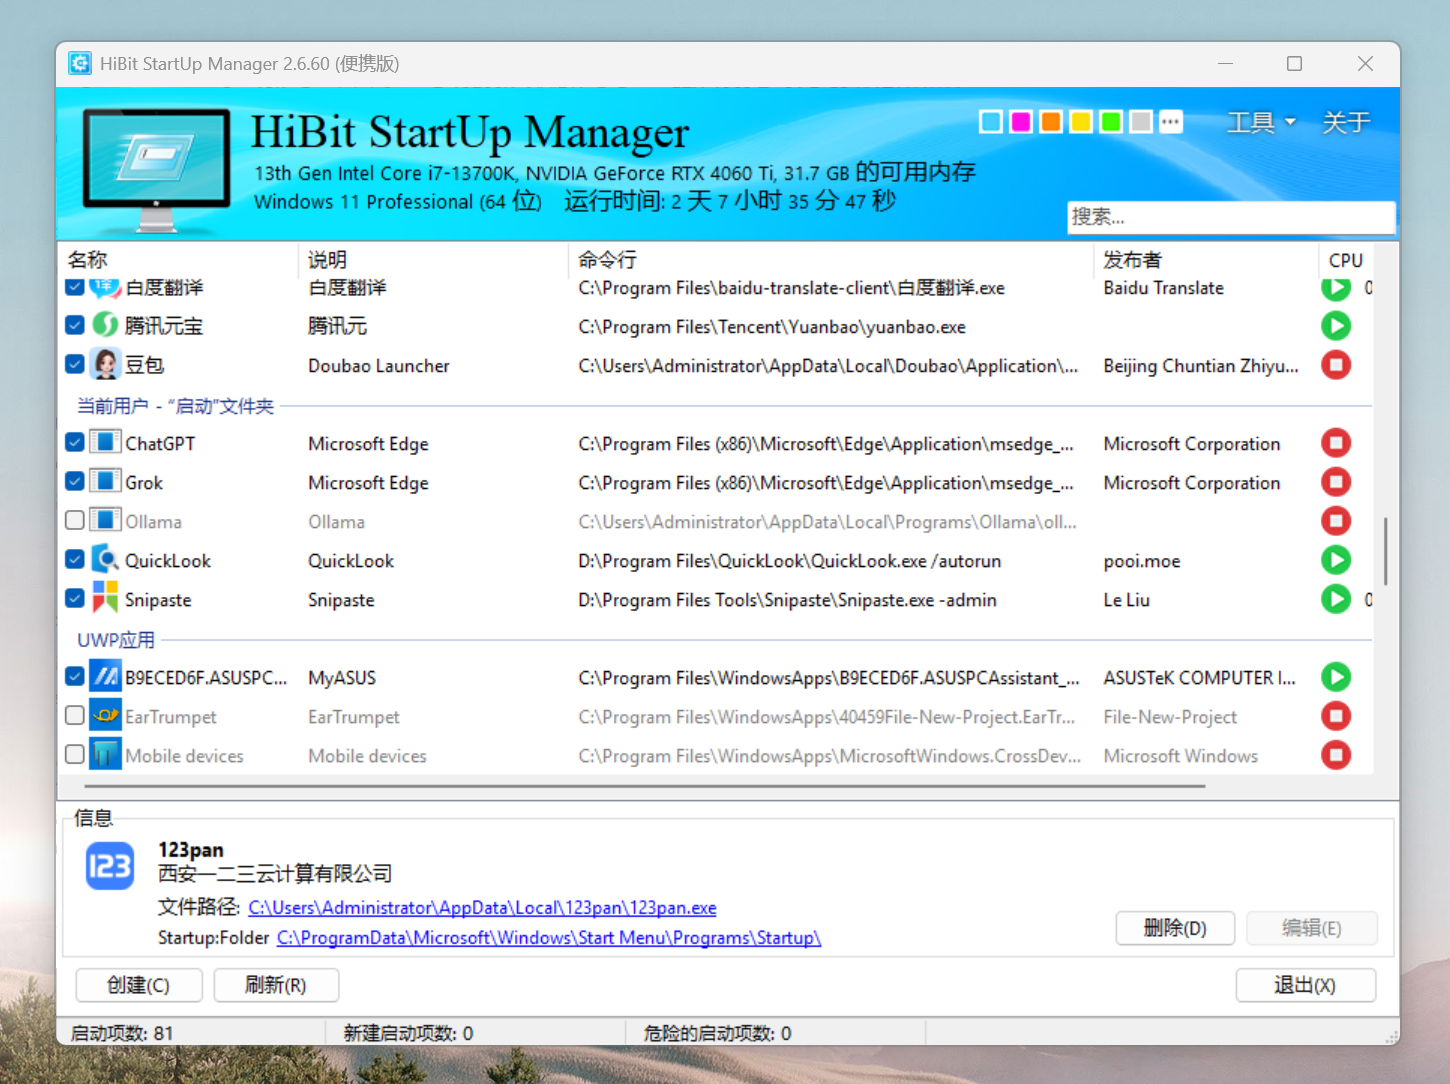Click the EarTrumpet app icon
The image size is (1450, 1084).
(105, 716)
